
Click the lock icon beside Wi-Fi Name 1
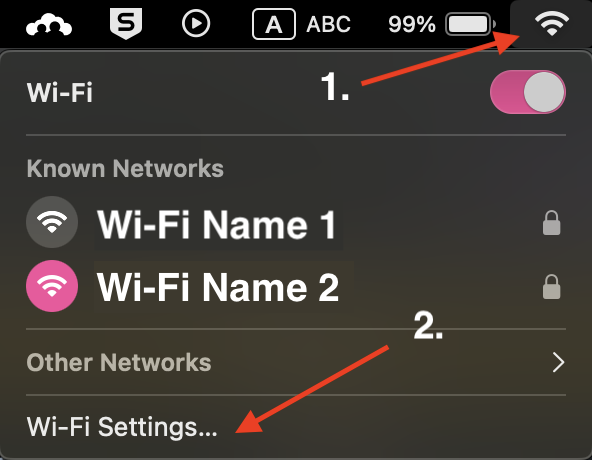(x=551, y=223)
